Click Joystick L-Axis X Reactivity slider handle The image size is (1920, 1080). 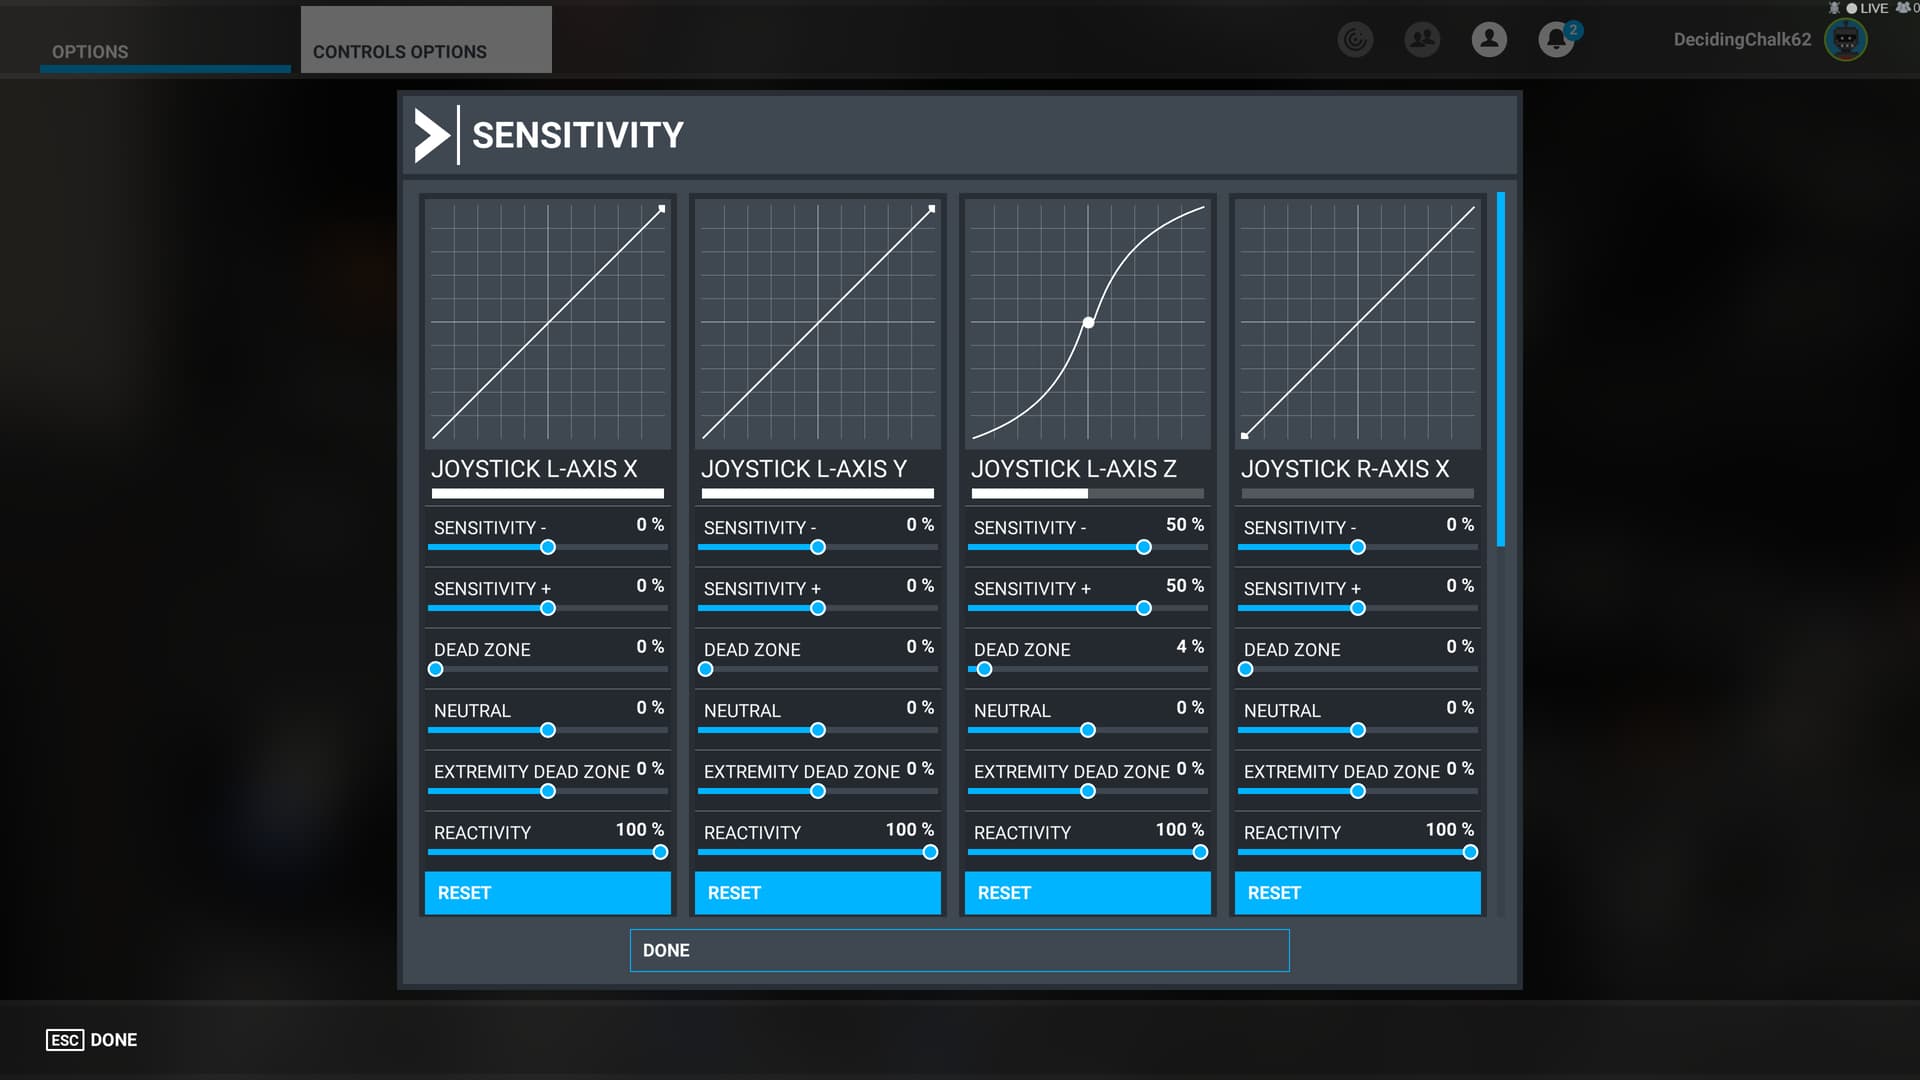660,852
